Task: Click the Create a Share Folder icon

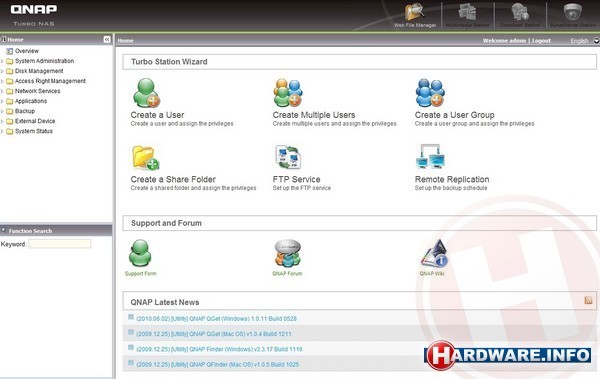Action: click(145, 157)
